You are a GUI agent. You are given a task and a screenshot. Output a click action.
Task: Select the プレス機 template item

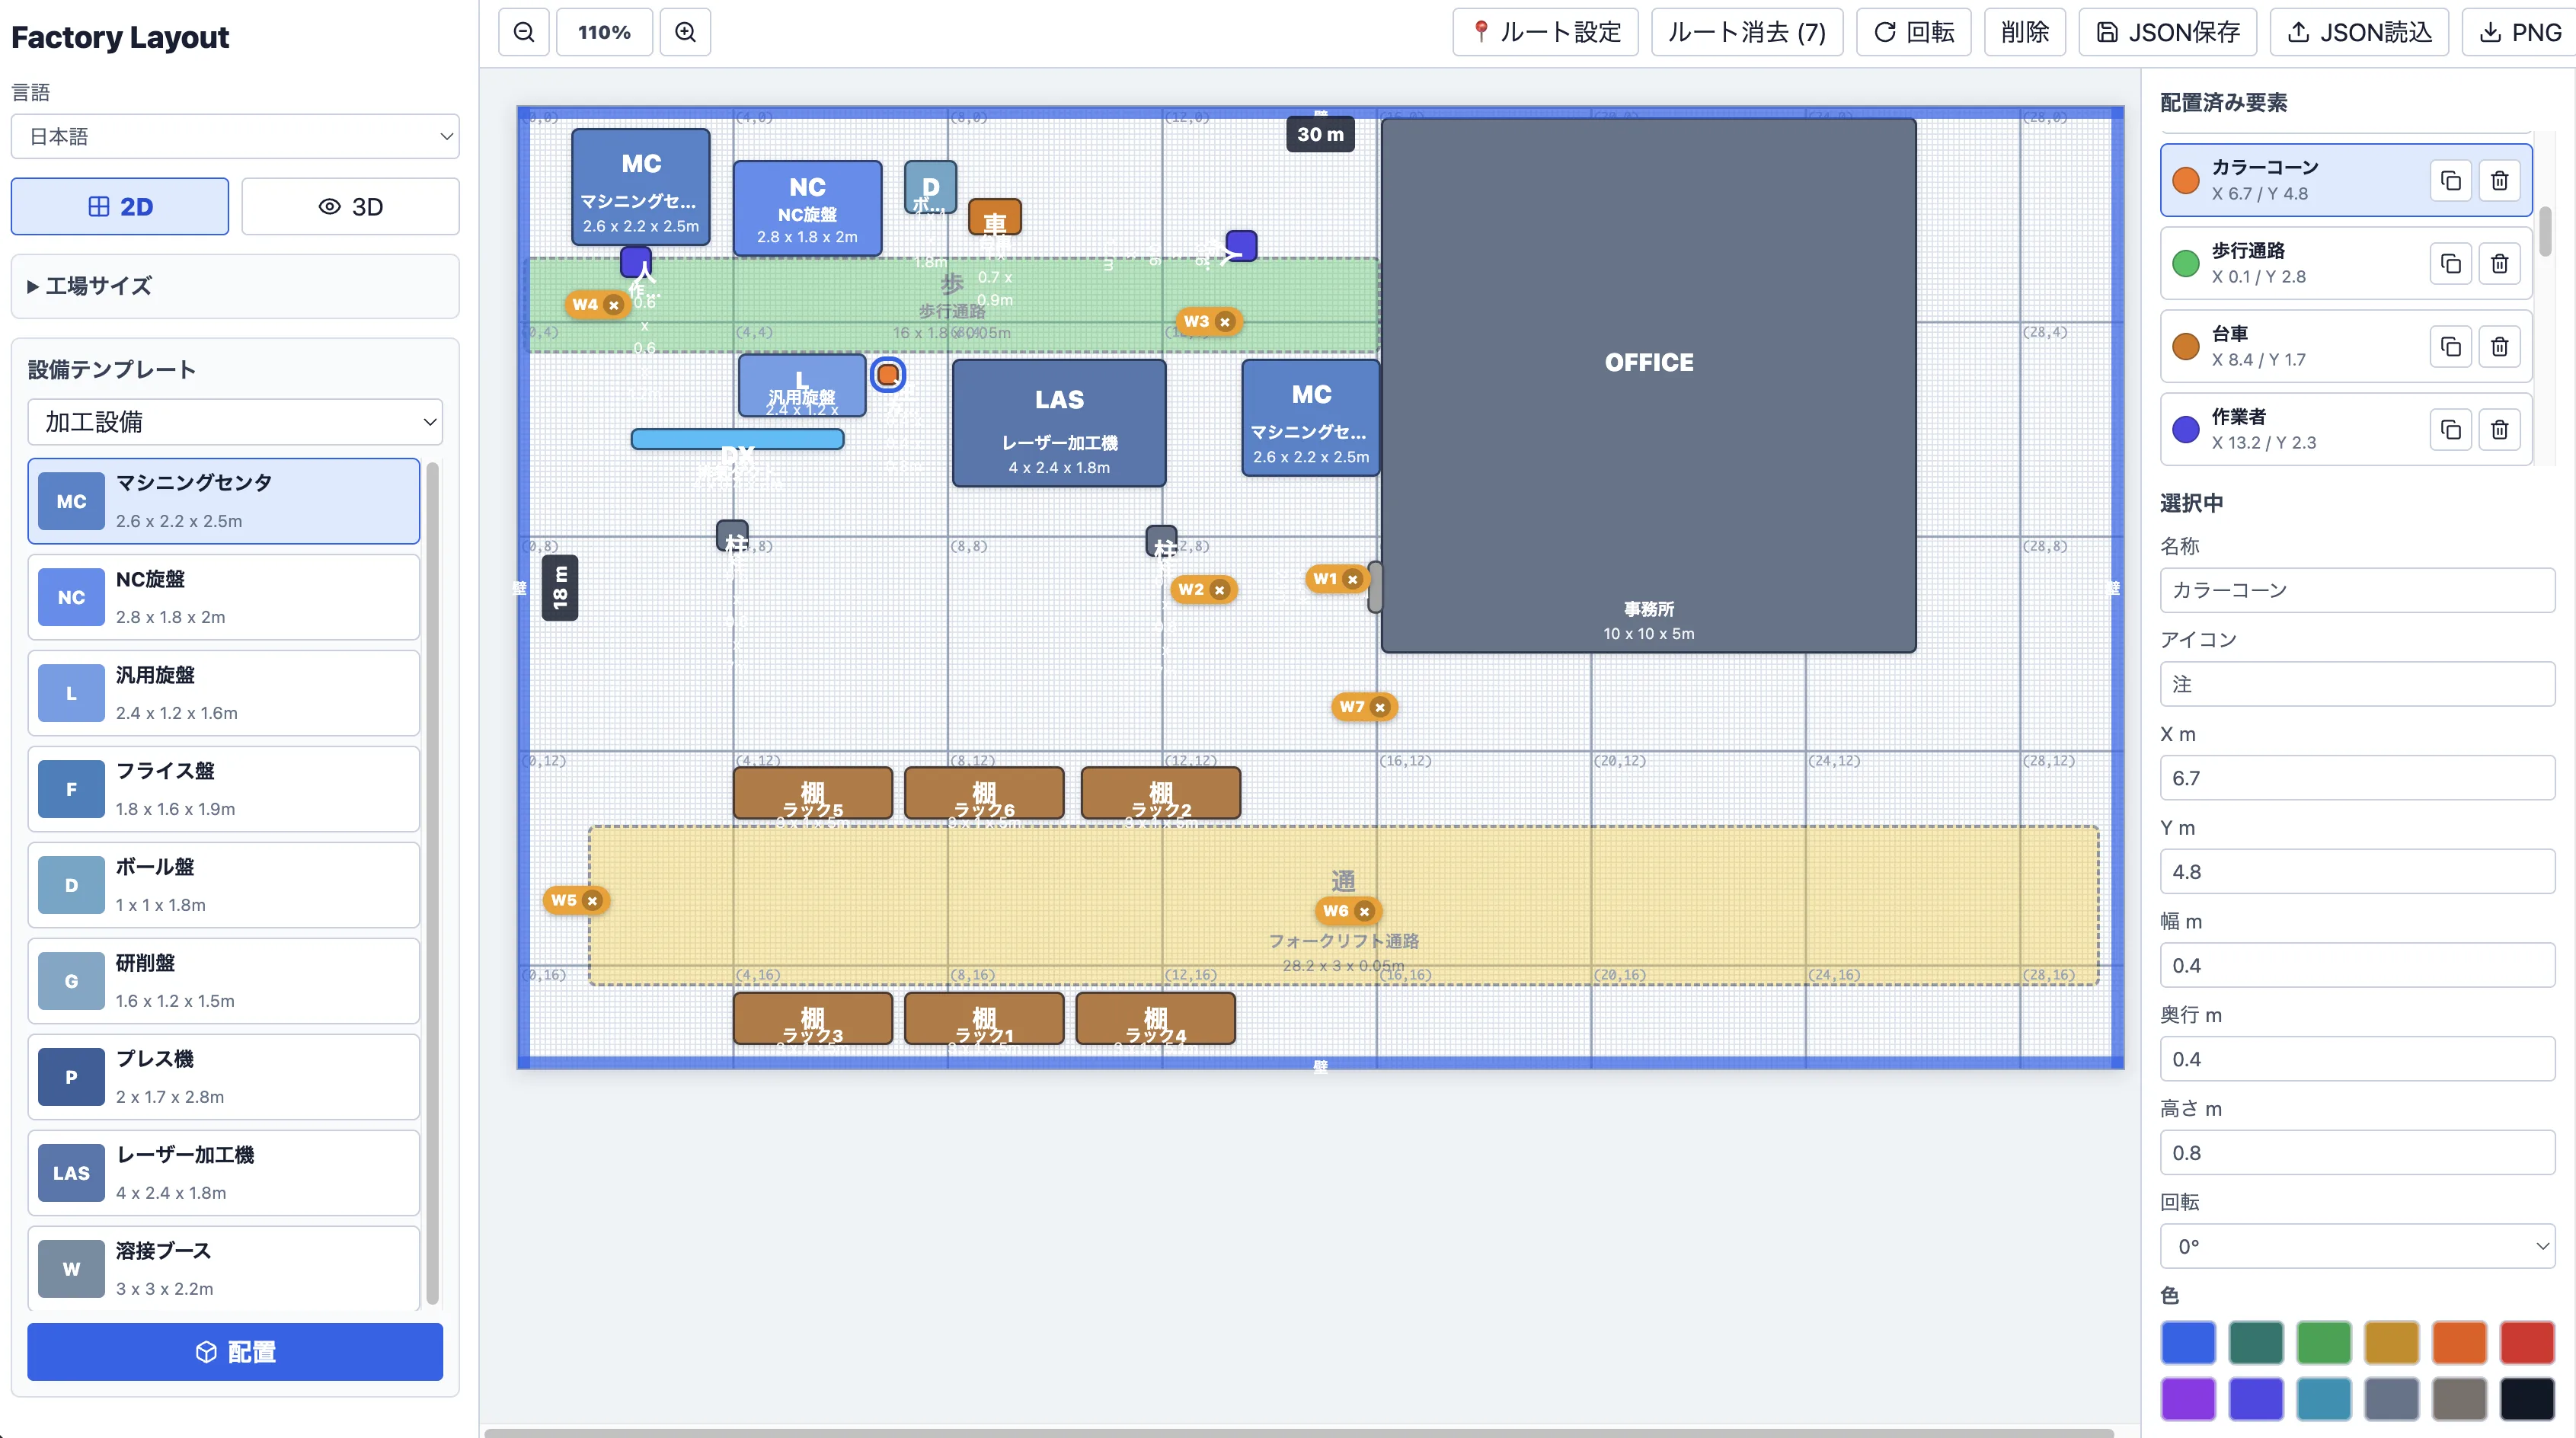223,1077
